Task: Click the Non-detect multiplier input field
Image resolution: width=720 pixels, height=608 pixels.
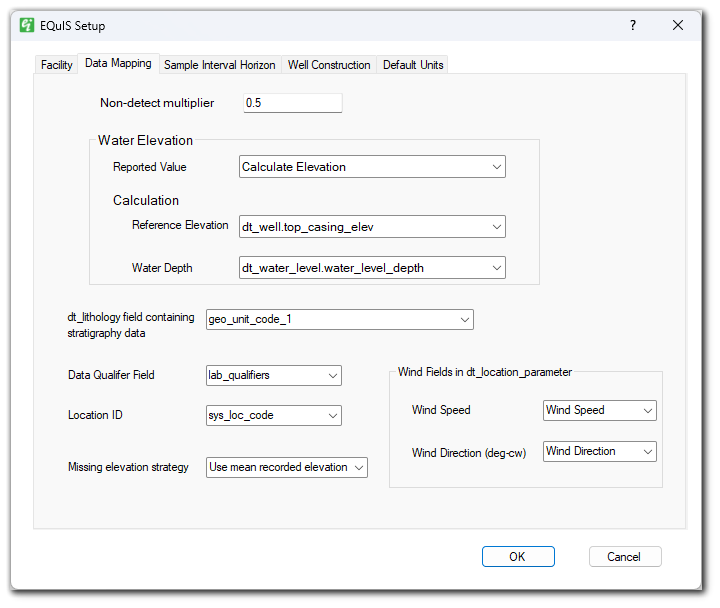Action: click(x=293, y=103)
